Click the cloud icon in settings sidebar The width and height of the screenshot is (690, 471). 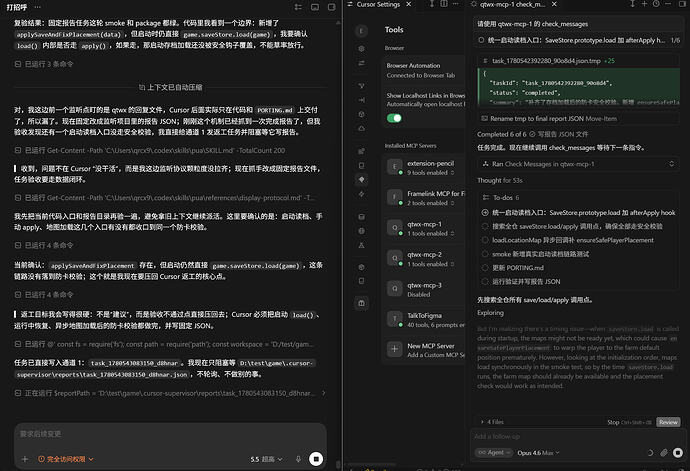361,129
